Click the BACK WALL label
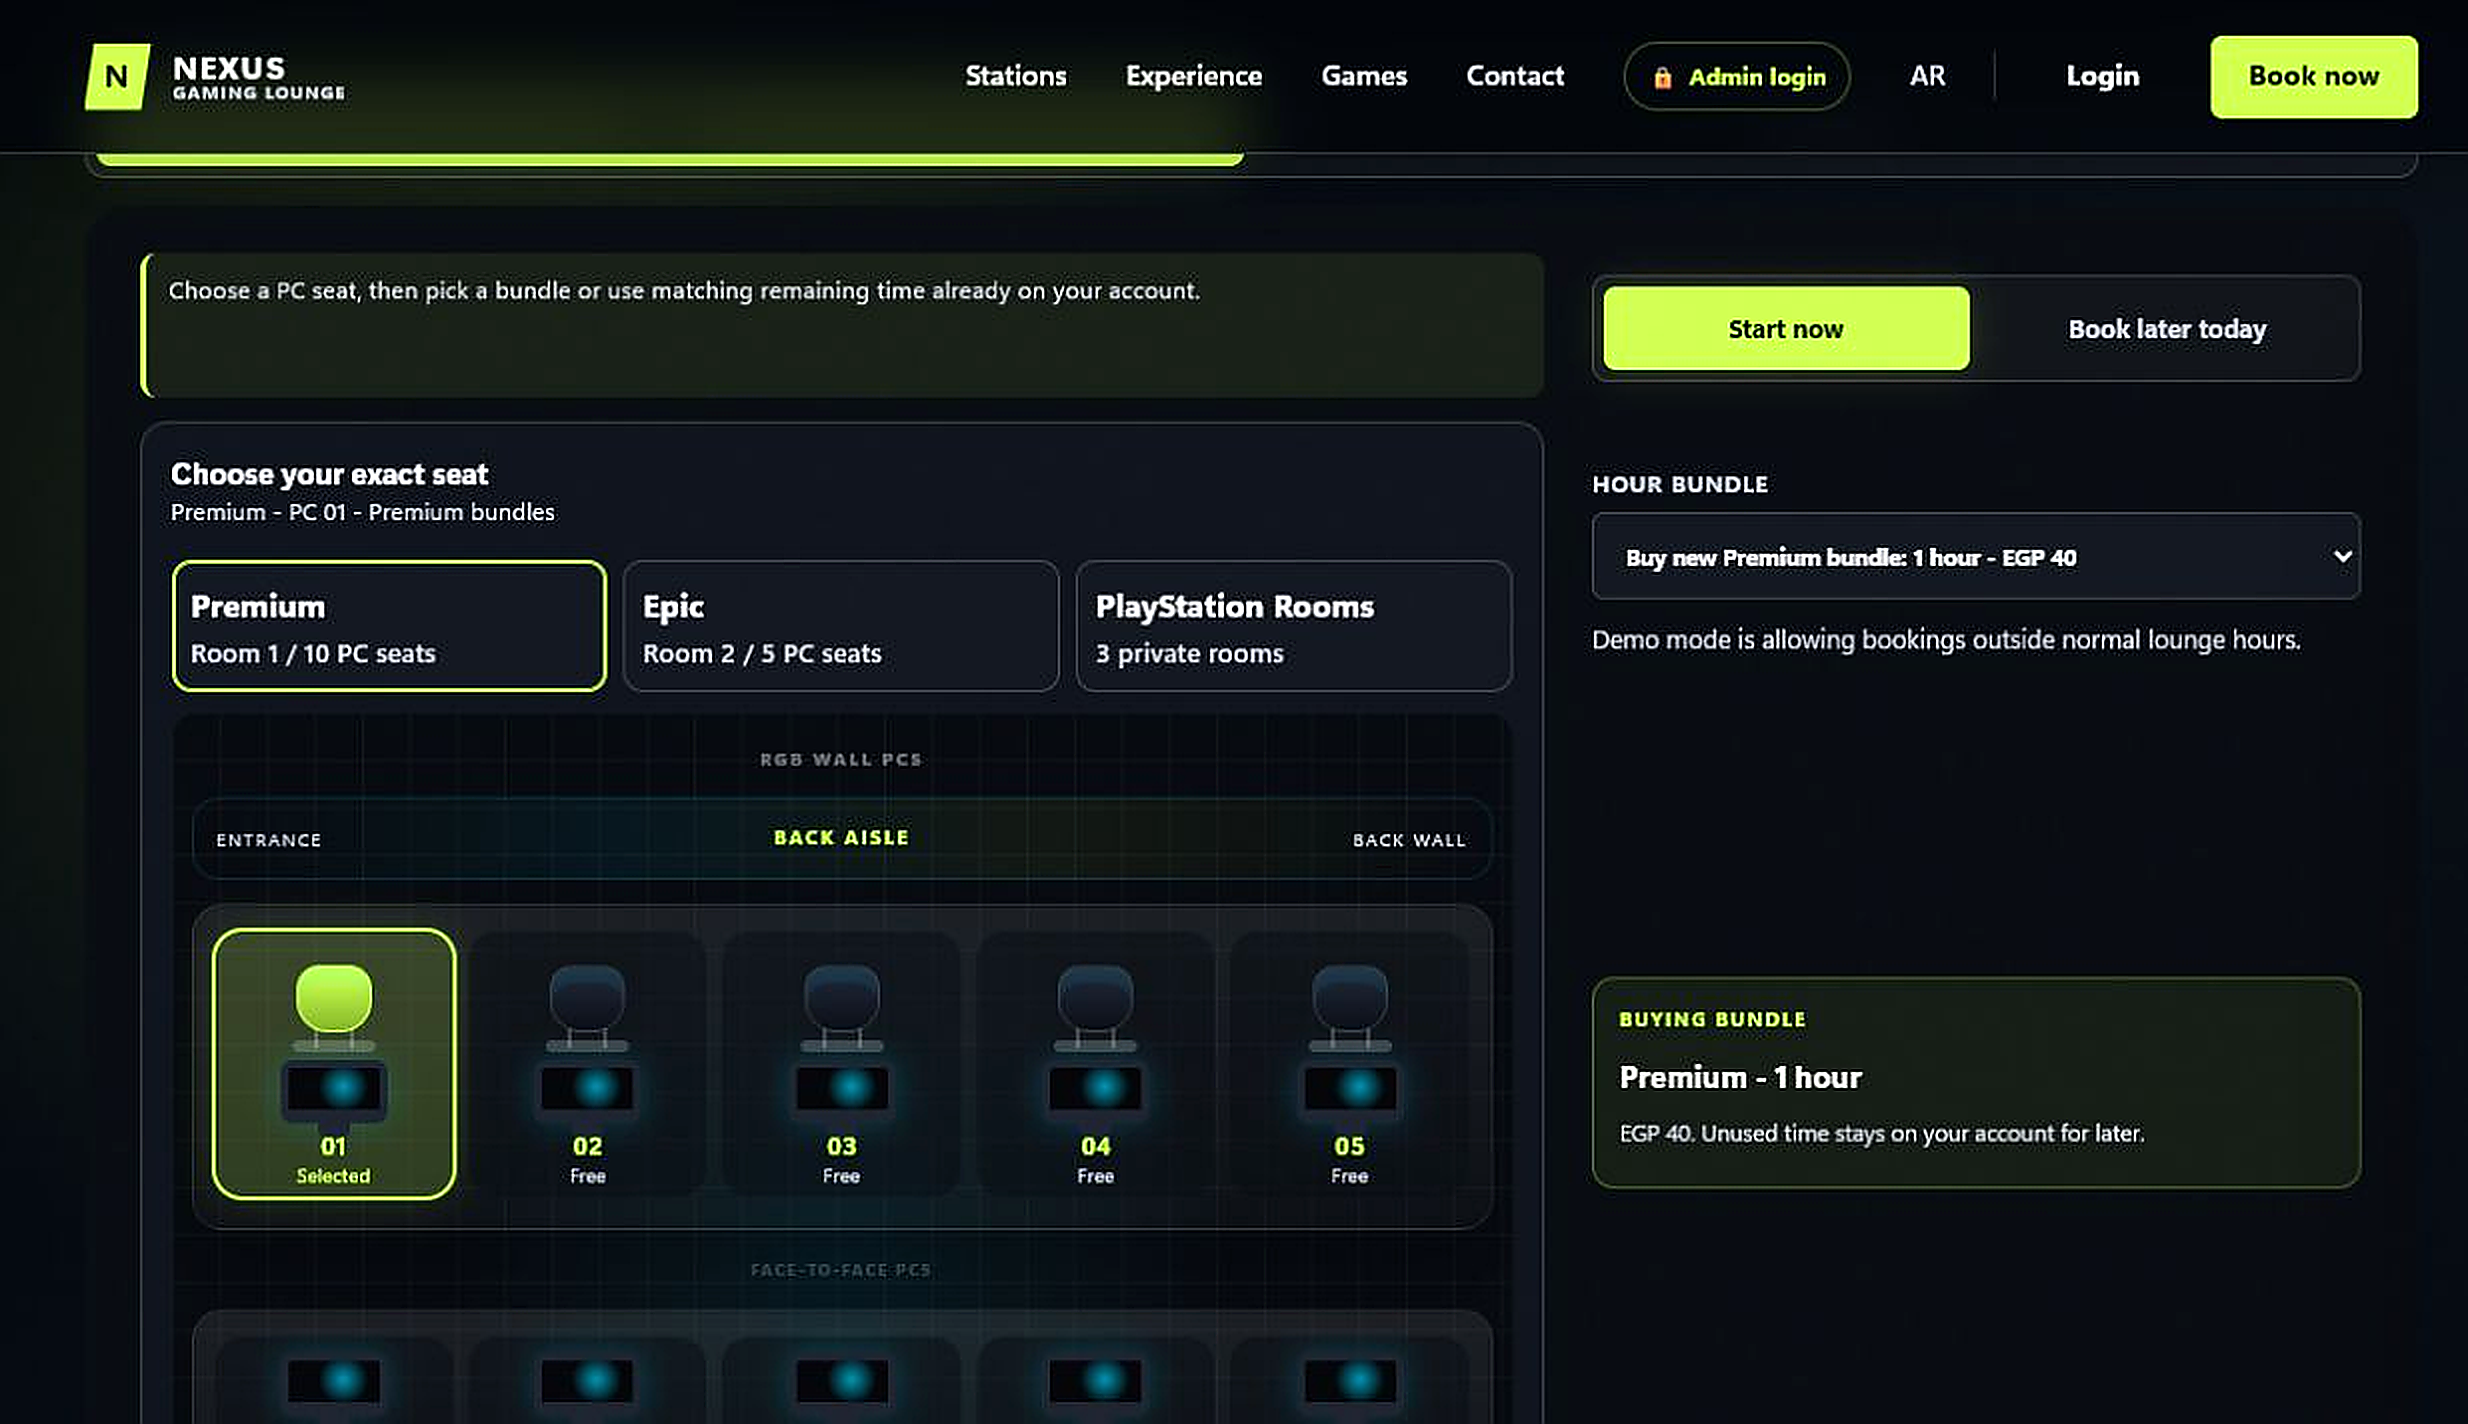The image size is (2468, 1424). (x=1409, y=840)
